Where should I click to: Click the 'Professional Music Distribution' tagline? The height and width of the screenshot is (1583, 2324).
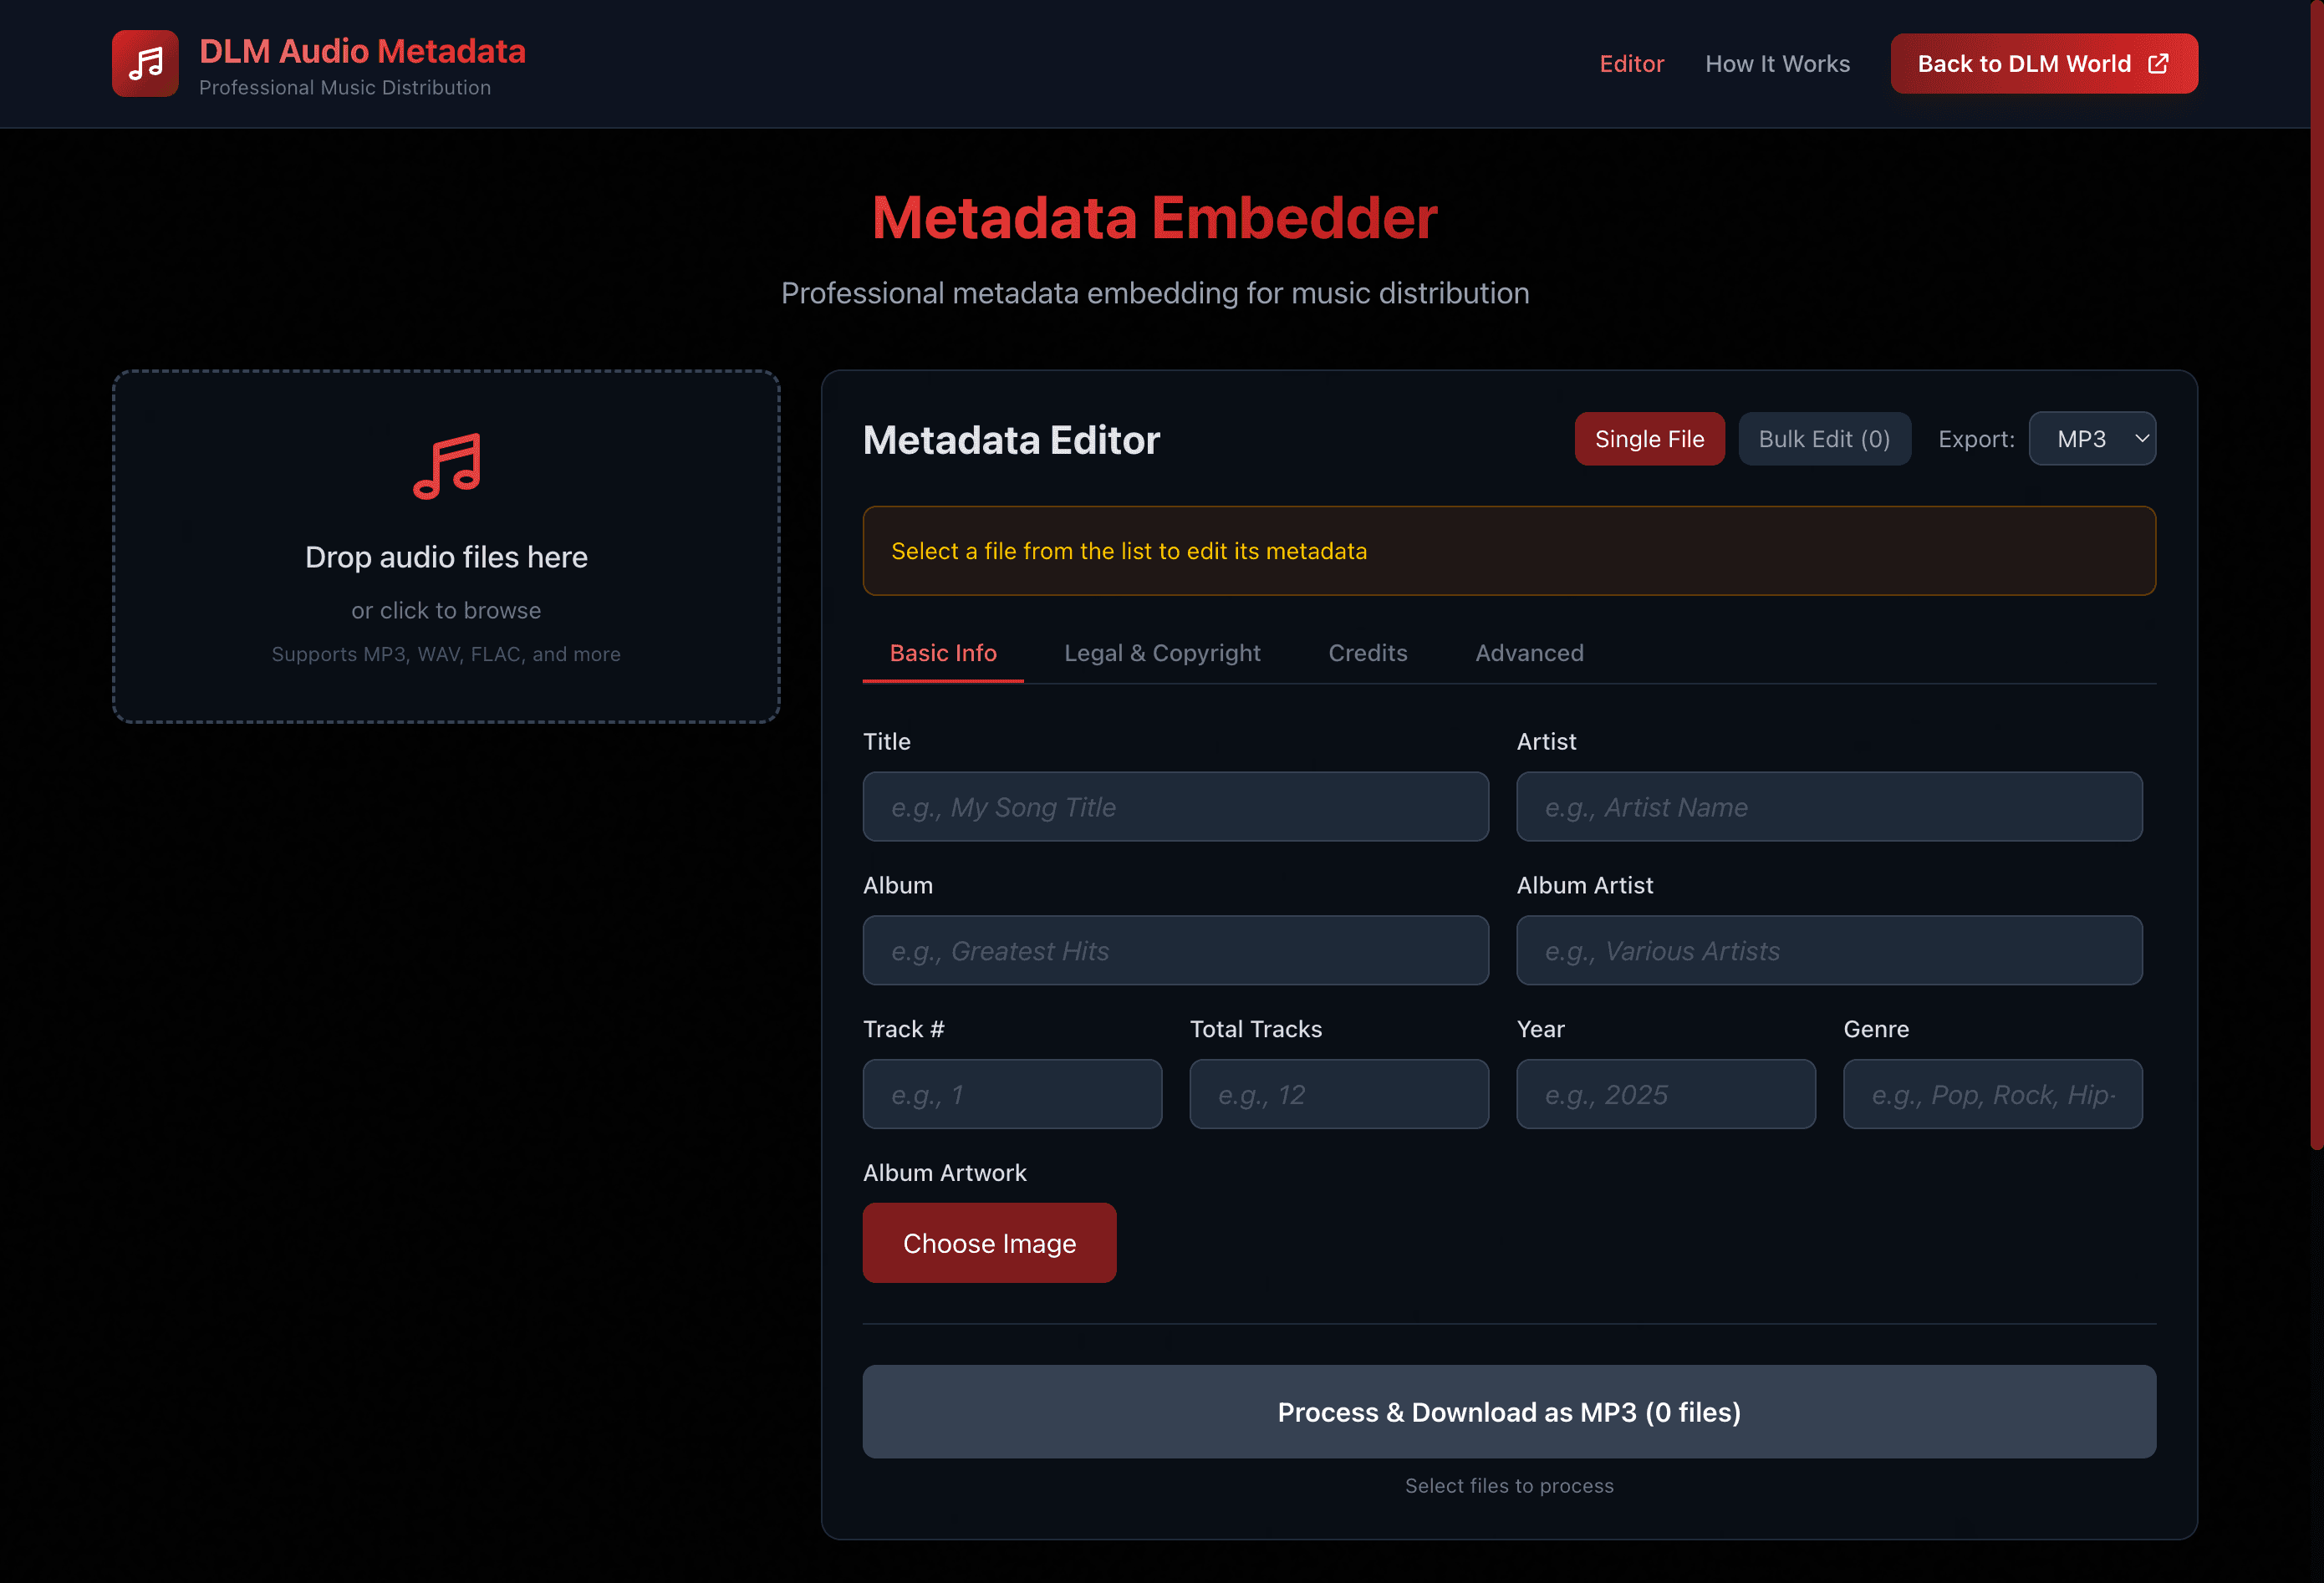tap(345, 88)
